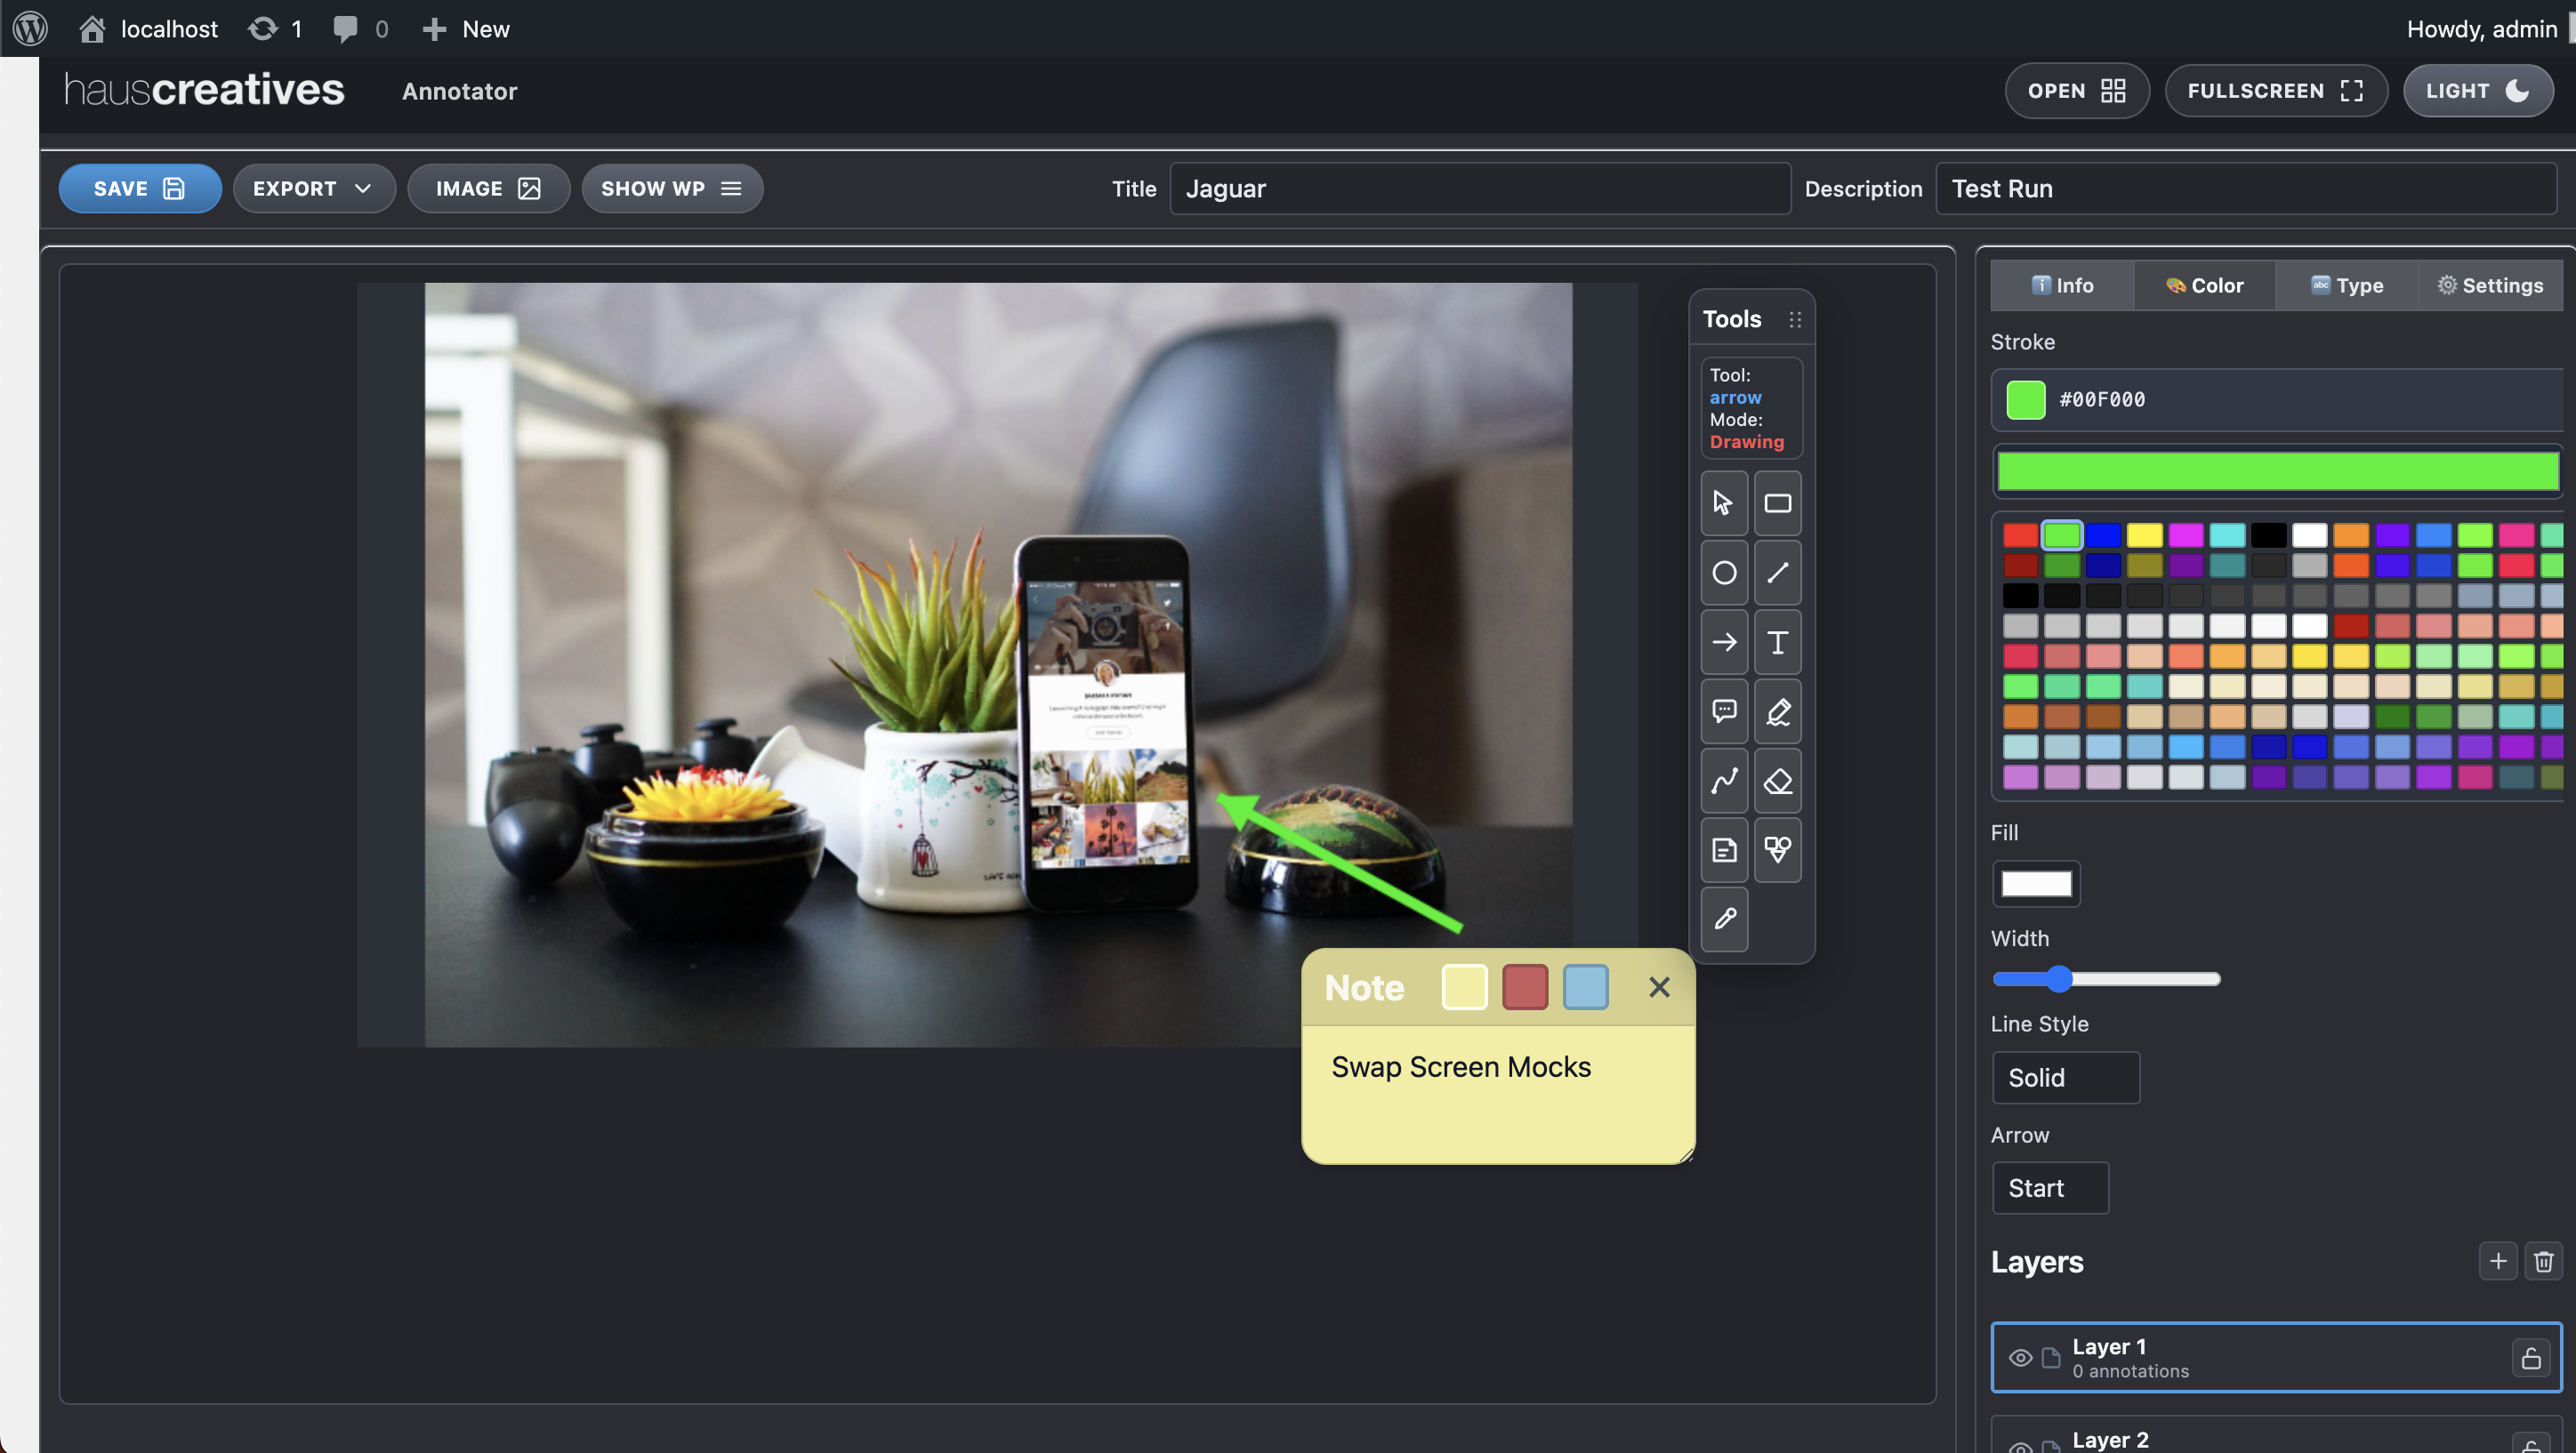
Task: Open the Line Style Solid dropdown
Action: tap(2065, 1077)
